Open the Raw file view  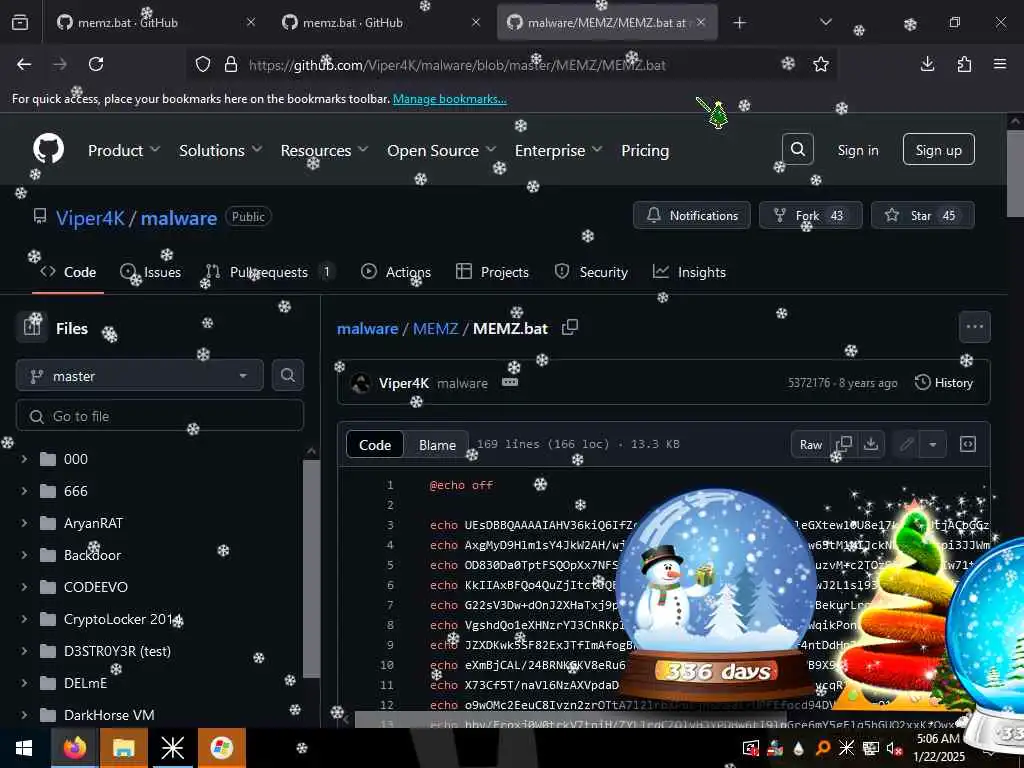(810, 445)
